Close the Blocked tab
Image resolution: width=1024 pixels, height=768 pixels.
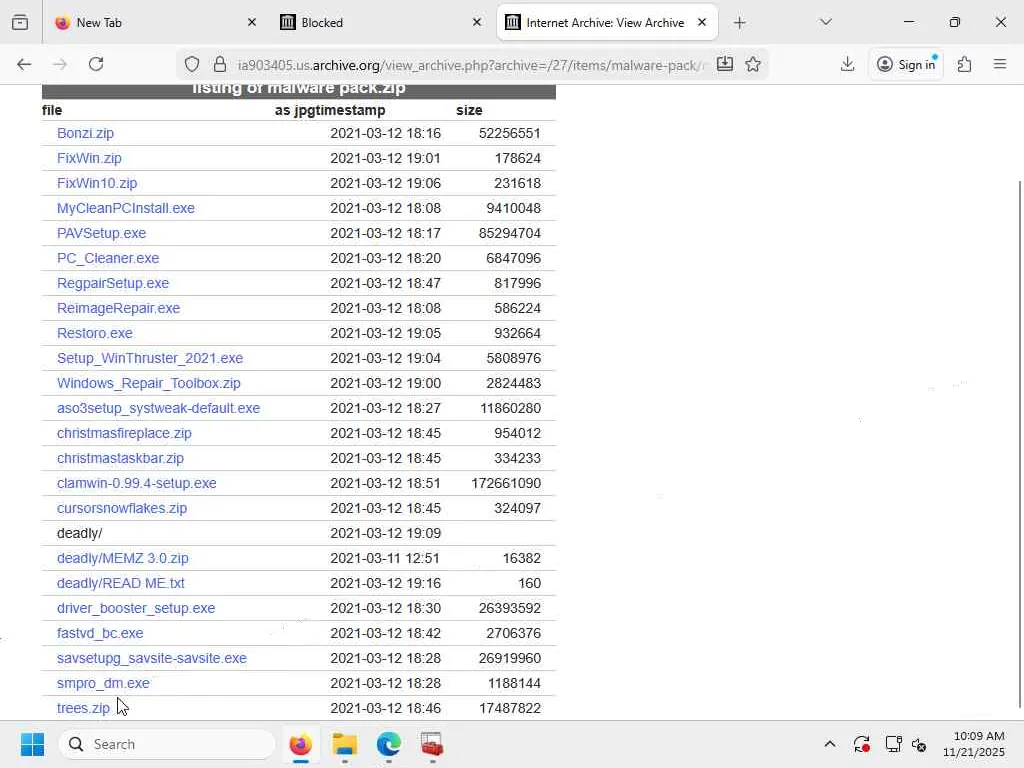click(x=477, y=22)
